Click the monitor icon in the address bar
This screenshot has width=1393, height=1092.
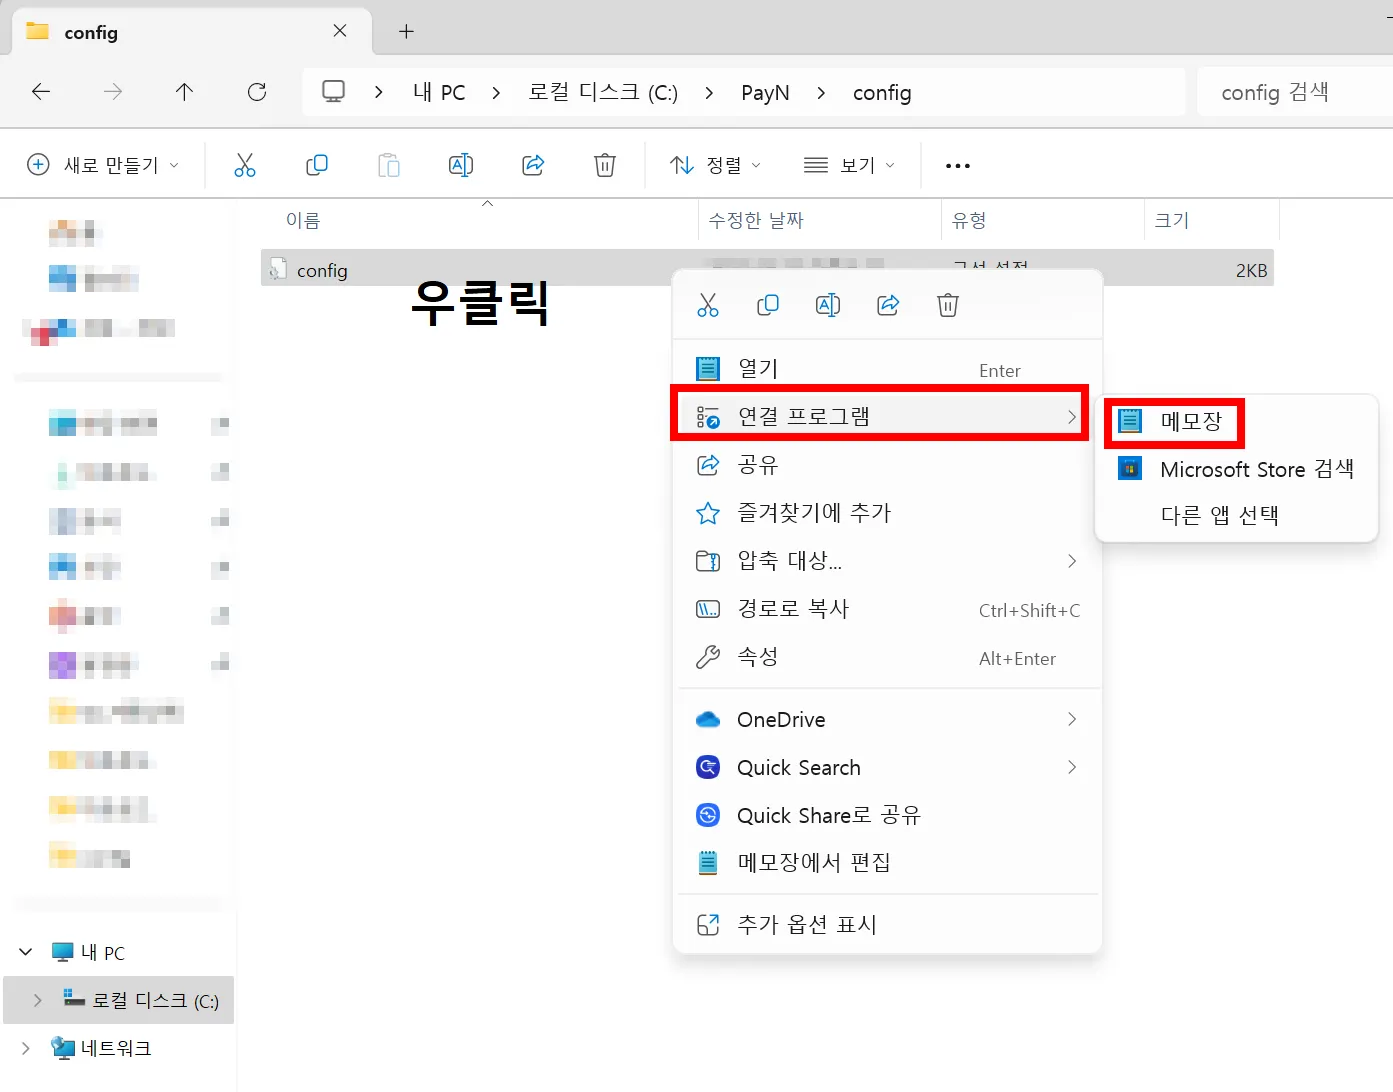[333, 92]
